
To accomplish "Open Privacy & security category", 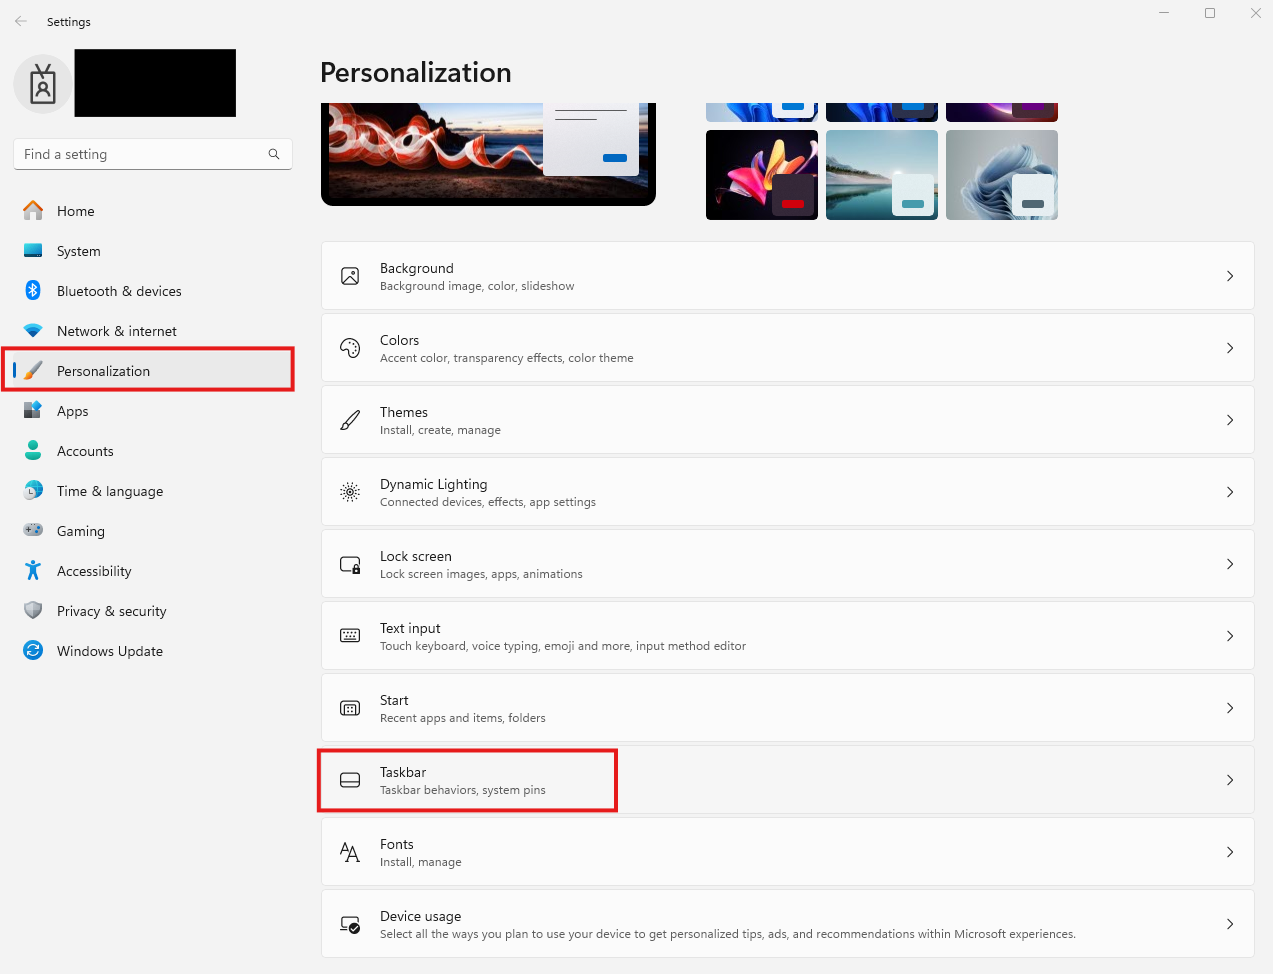I will click(152, 611).
